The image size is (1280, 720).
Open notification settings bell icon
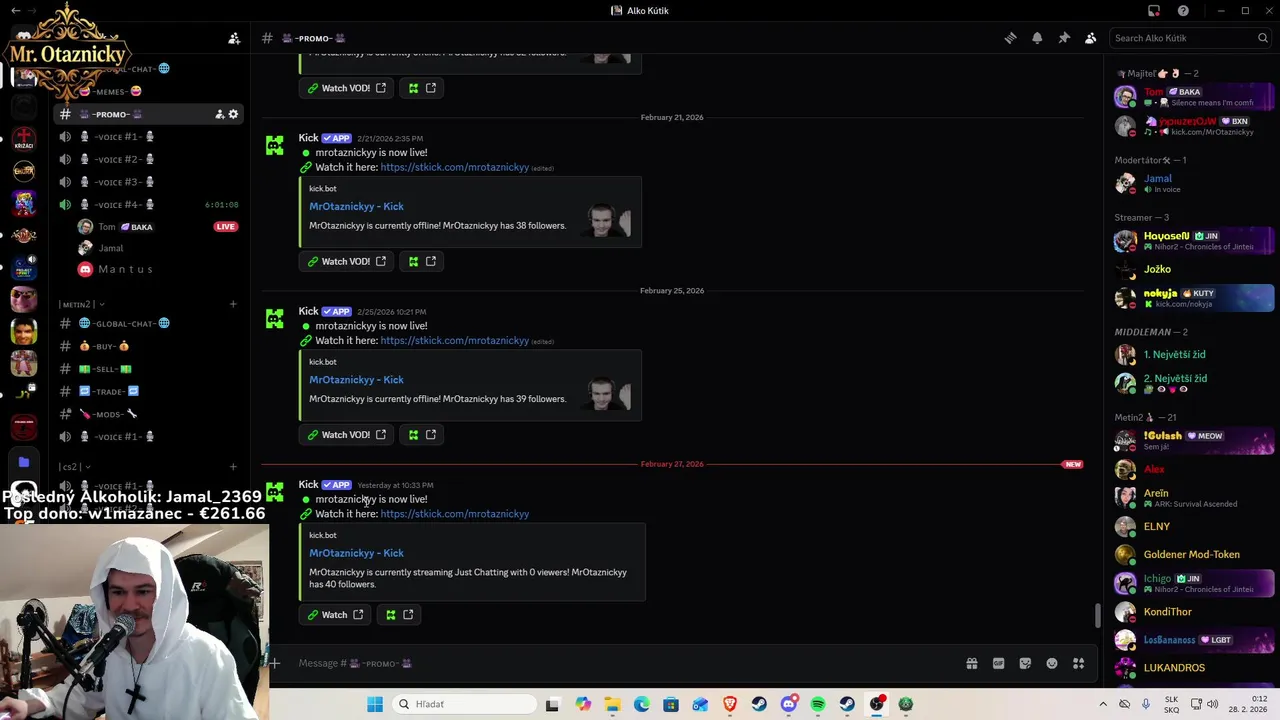(x=1037, y=38)
